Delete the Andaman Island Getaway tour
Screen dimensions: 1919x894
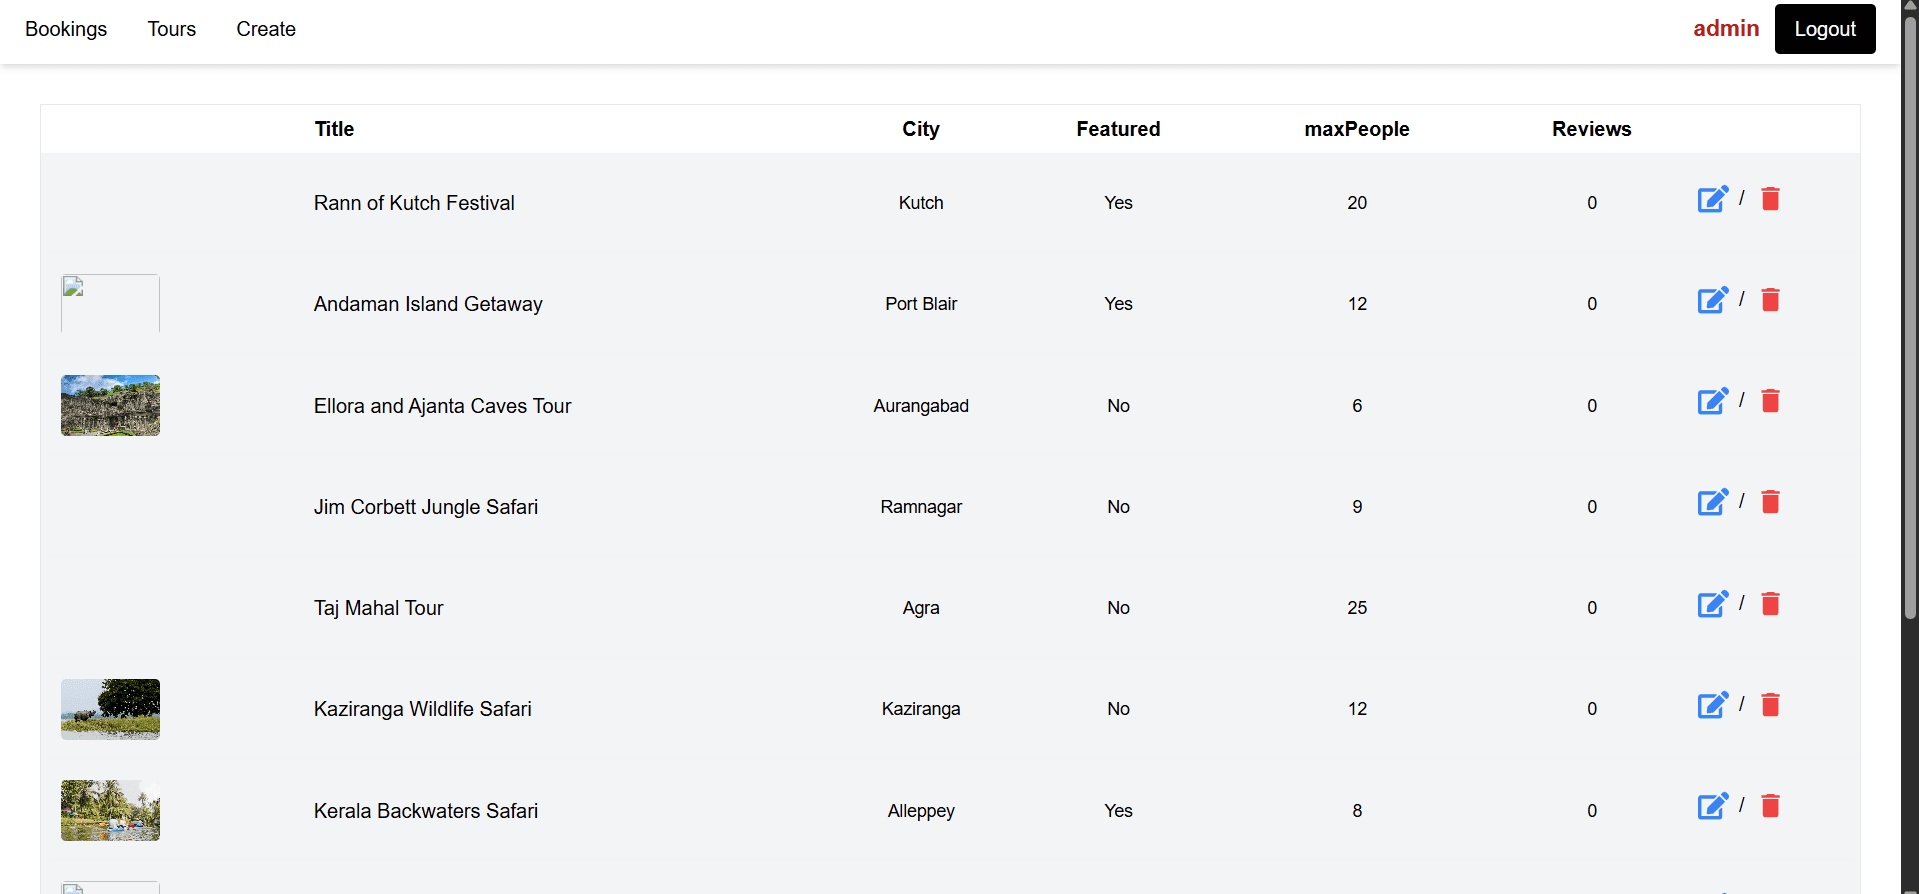pyautogui.click(x=1770, y=300)
